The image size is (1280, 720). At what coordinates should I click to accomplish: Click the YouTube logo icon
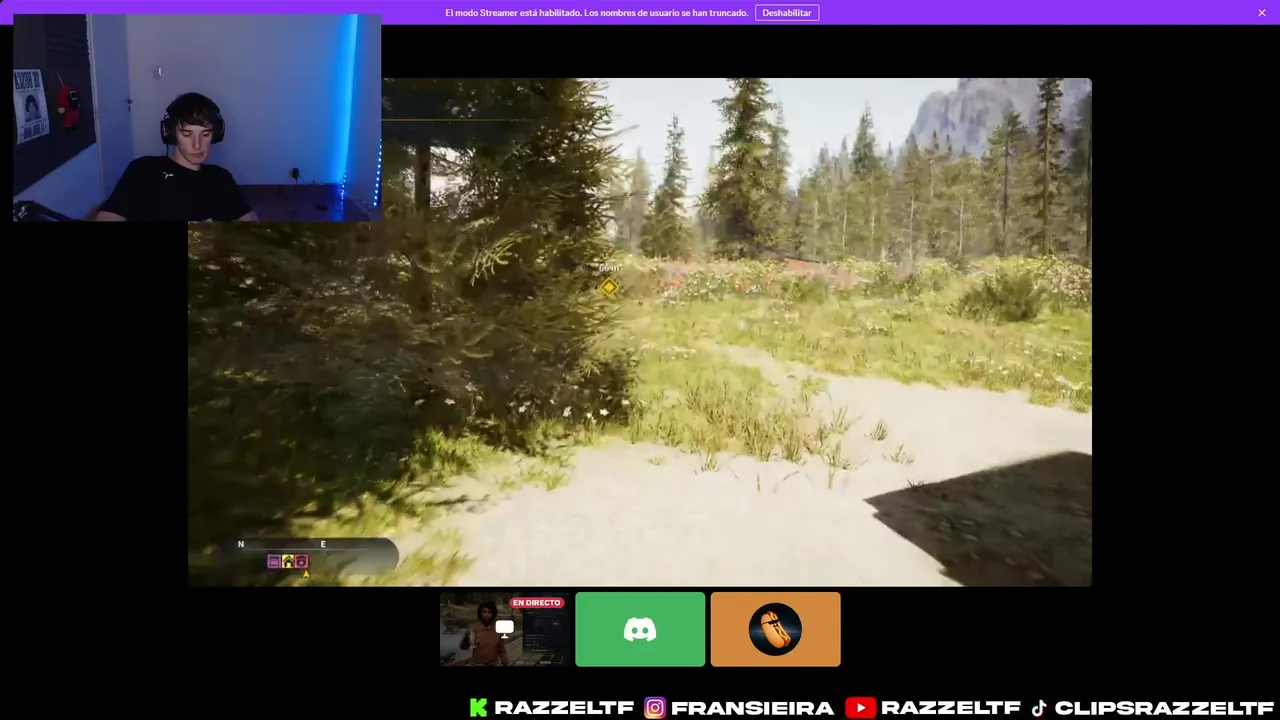point(860,708)
